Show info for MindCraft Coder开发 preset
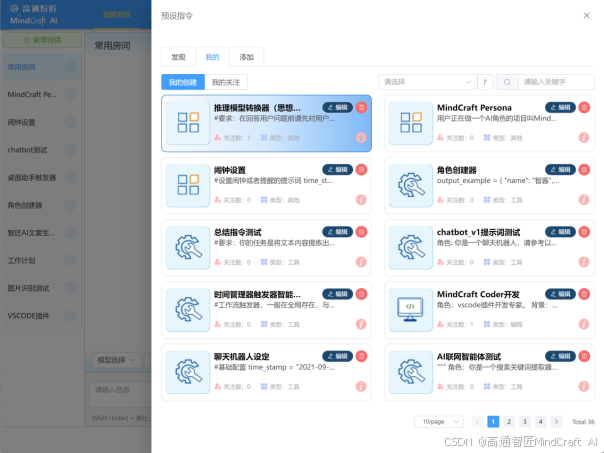Screen dimensions: 604x453 point(584,324)
